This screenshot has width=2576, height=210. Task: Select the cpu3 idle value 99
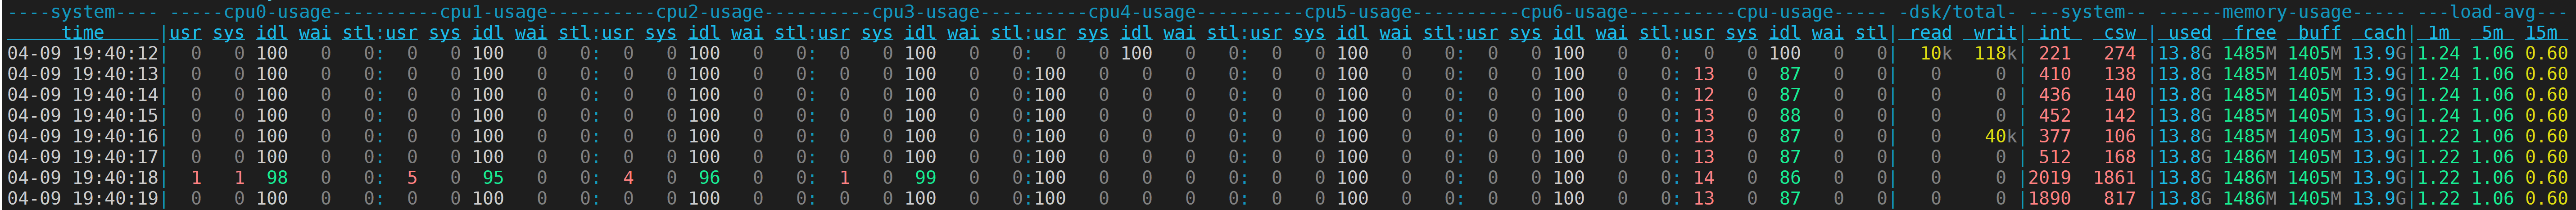coord(925,178)
